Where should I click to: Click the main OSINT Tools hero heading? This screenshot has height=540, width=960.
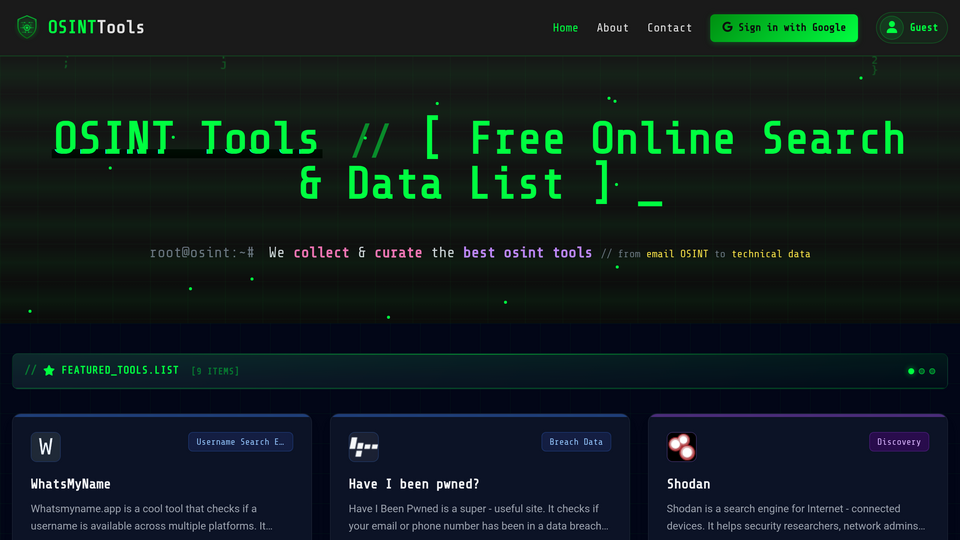point(480,161)
